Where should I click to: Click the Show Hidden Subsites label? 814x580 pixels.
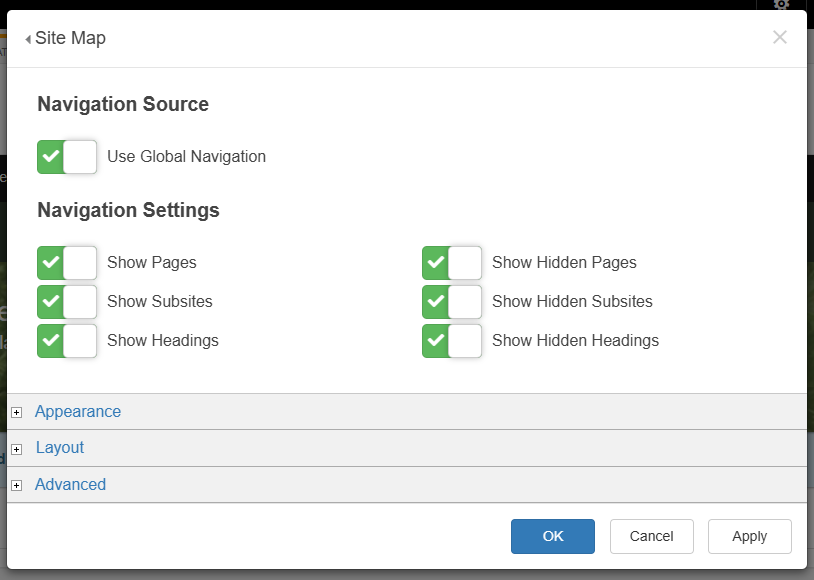(x=572, y=301)
